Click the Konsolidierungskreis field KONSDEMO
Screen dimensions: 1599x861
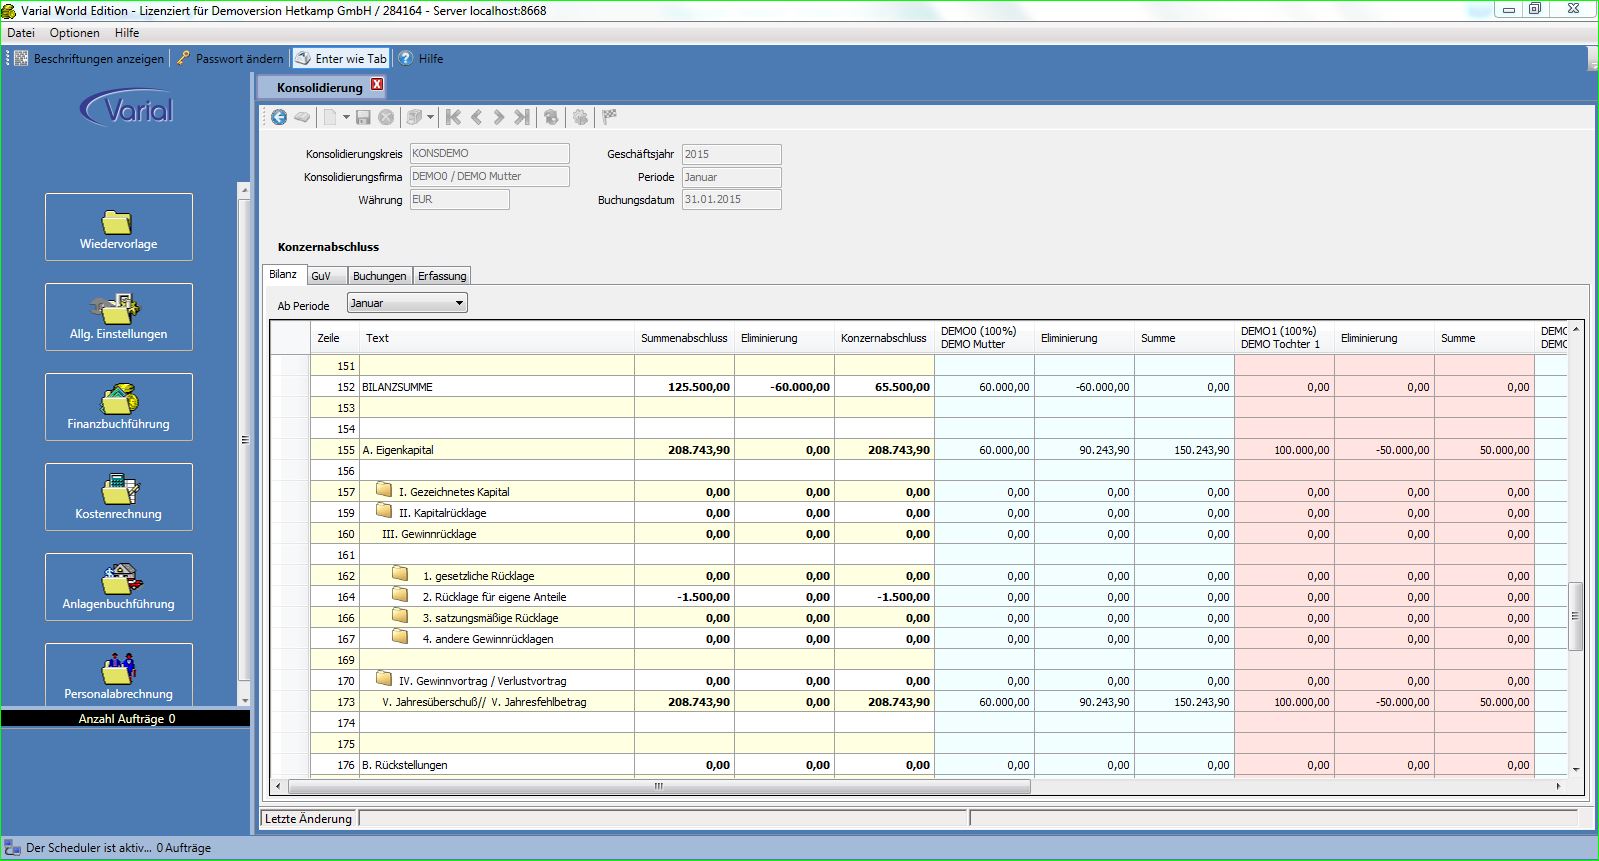(489, 153)
